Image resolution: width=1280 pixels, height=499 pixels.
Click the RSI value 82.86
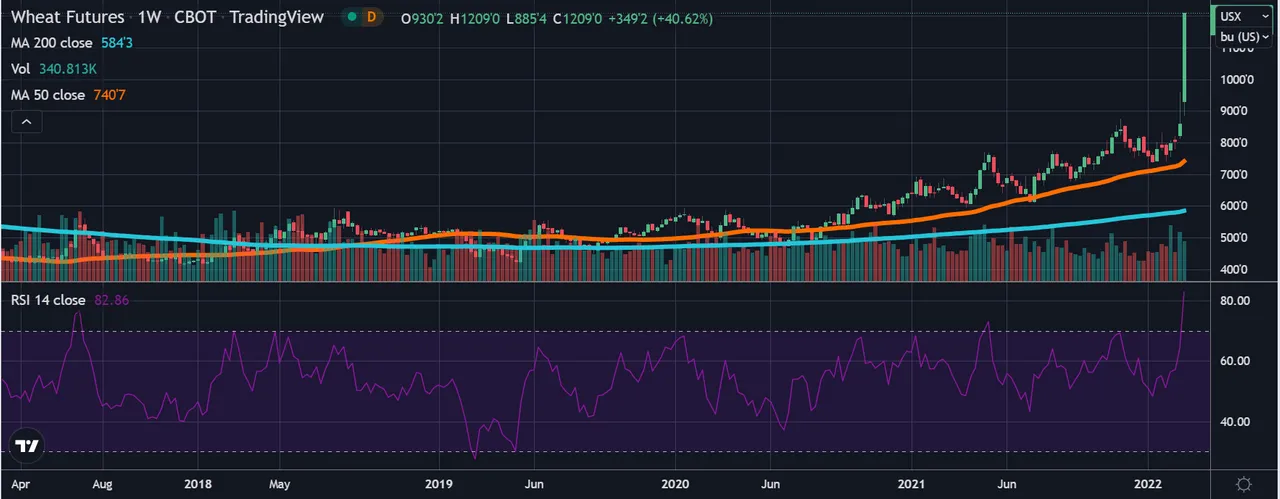(111, 300)
